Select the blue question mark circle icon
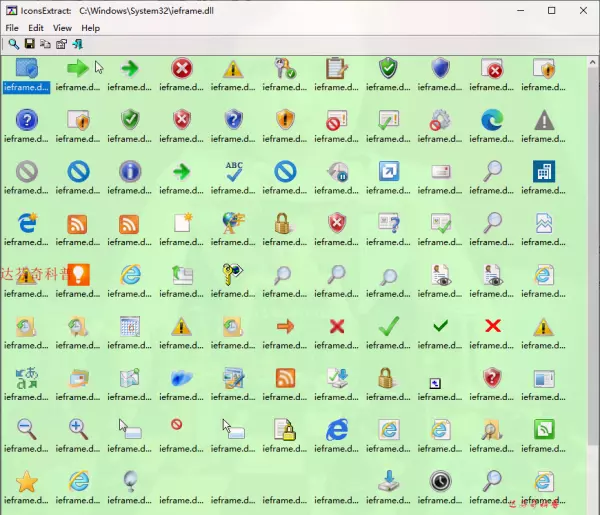The width and height of the screenshot is (600, 515). tap(26, 120)
